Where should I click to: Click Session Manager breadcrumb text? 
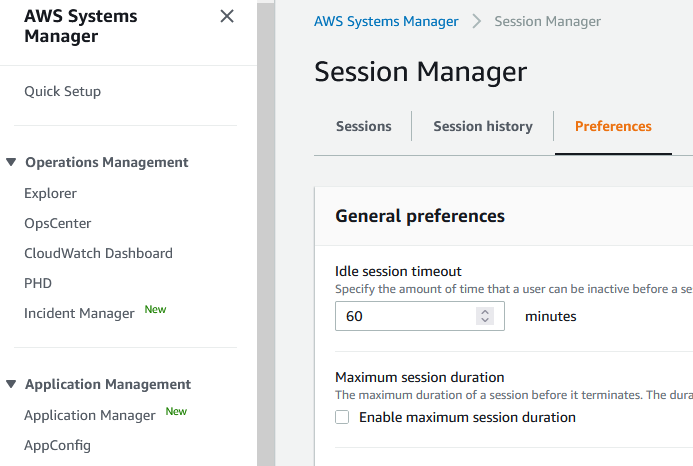point(547,21)
